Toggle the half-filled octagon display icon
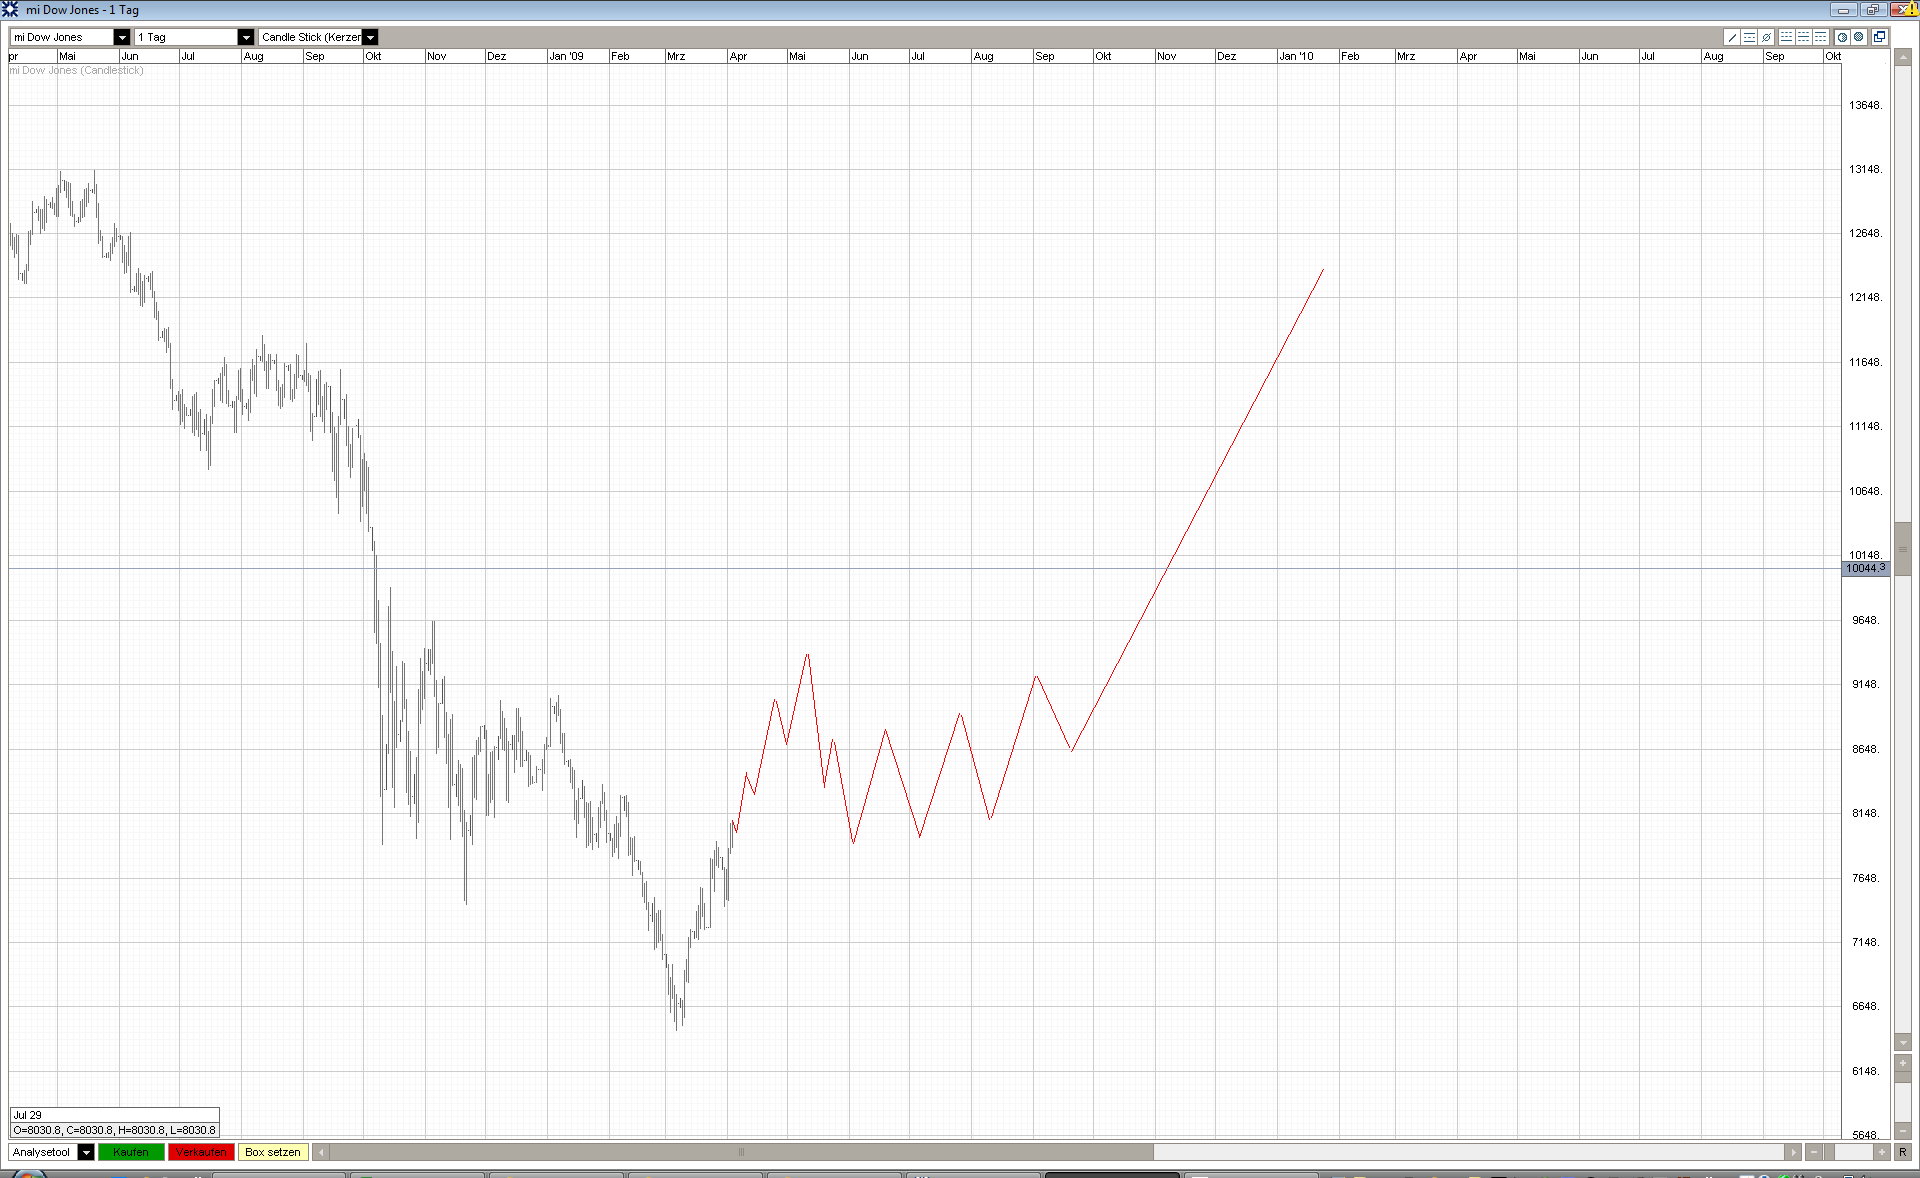 pos(1842,37)
